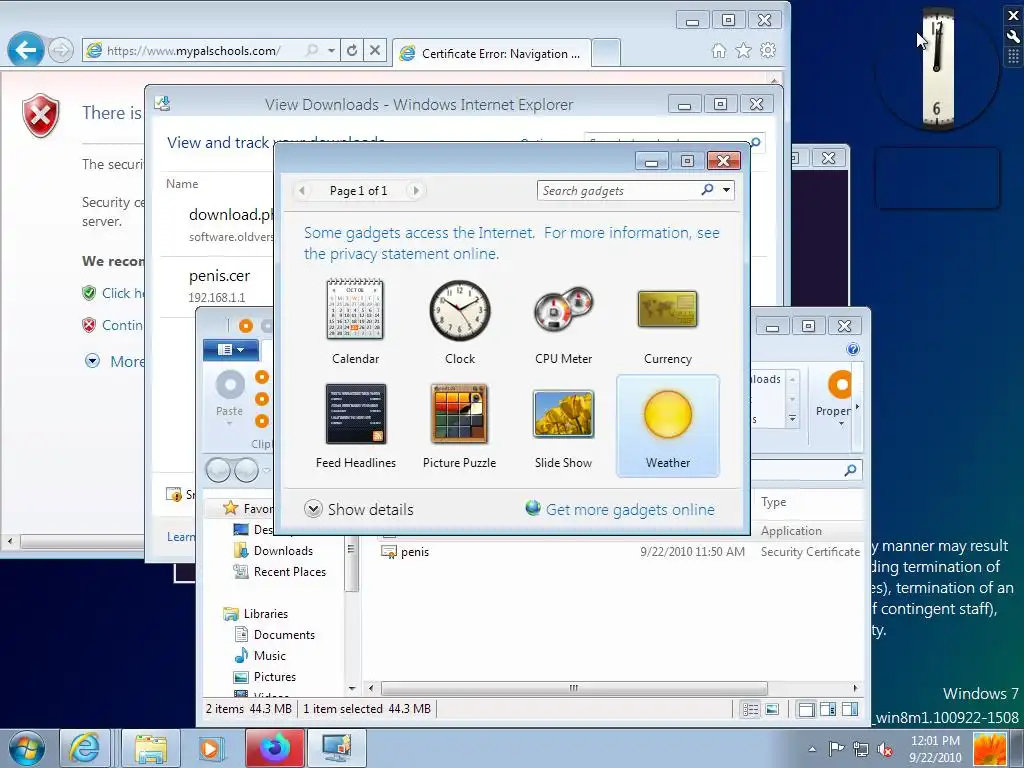Image resolution: width=1024 pixels, height=768 pixels.
Task: Click taskbar clock showing 12:01 PM
Action: pyautogui.click(x=935, y=749)
